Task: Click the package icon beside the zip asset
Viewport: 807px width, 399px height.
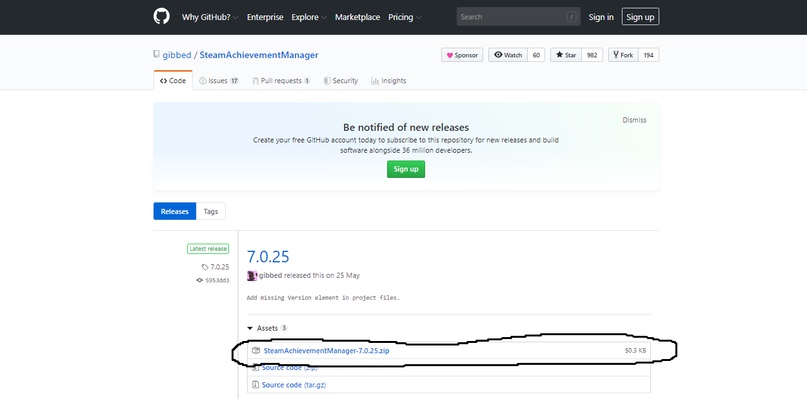Action: pos(256,351)
